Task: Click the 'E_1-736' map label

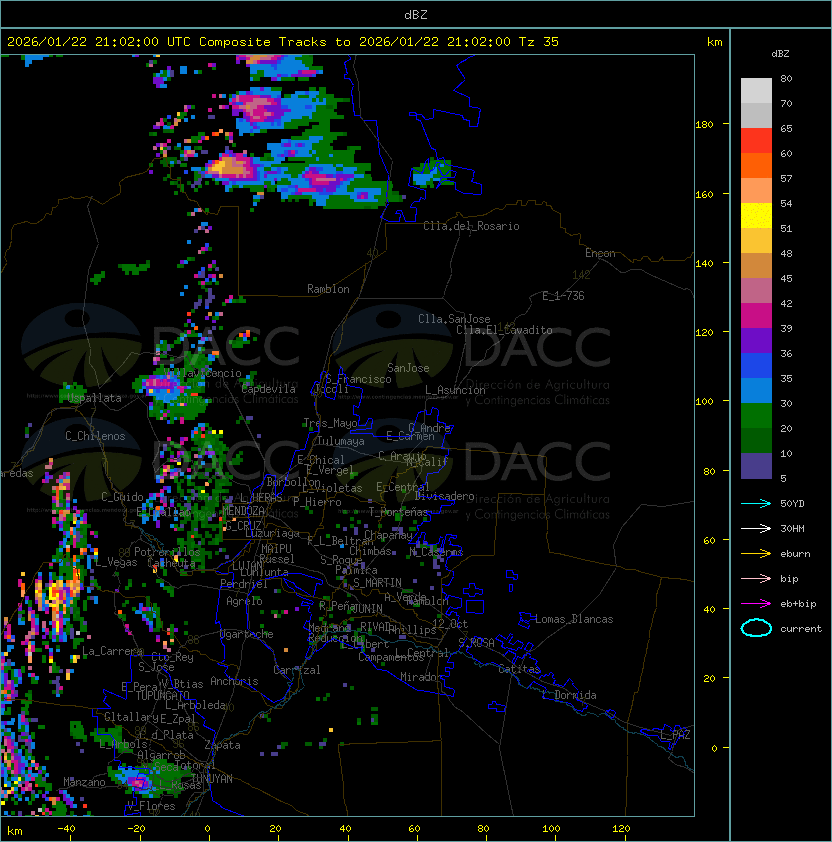Action: 563,296
